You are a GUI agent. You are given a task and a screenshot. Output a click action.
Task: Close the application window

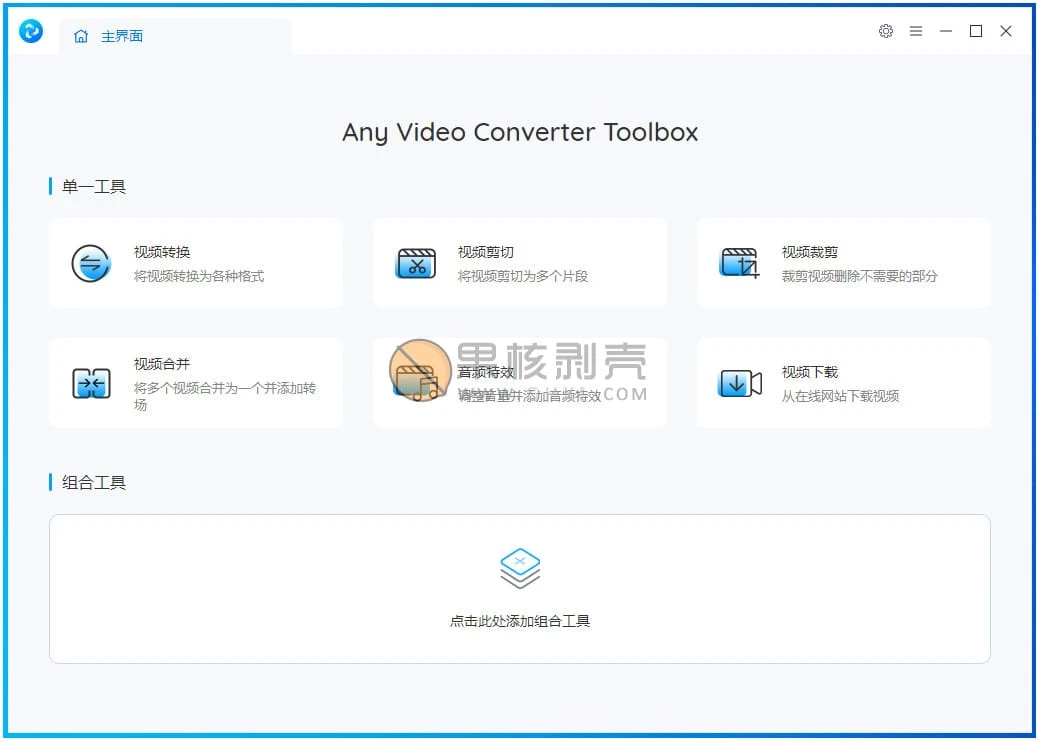point(1006,31)
